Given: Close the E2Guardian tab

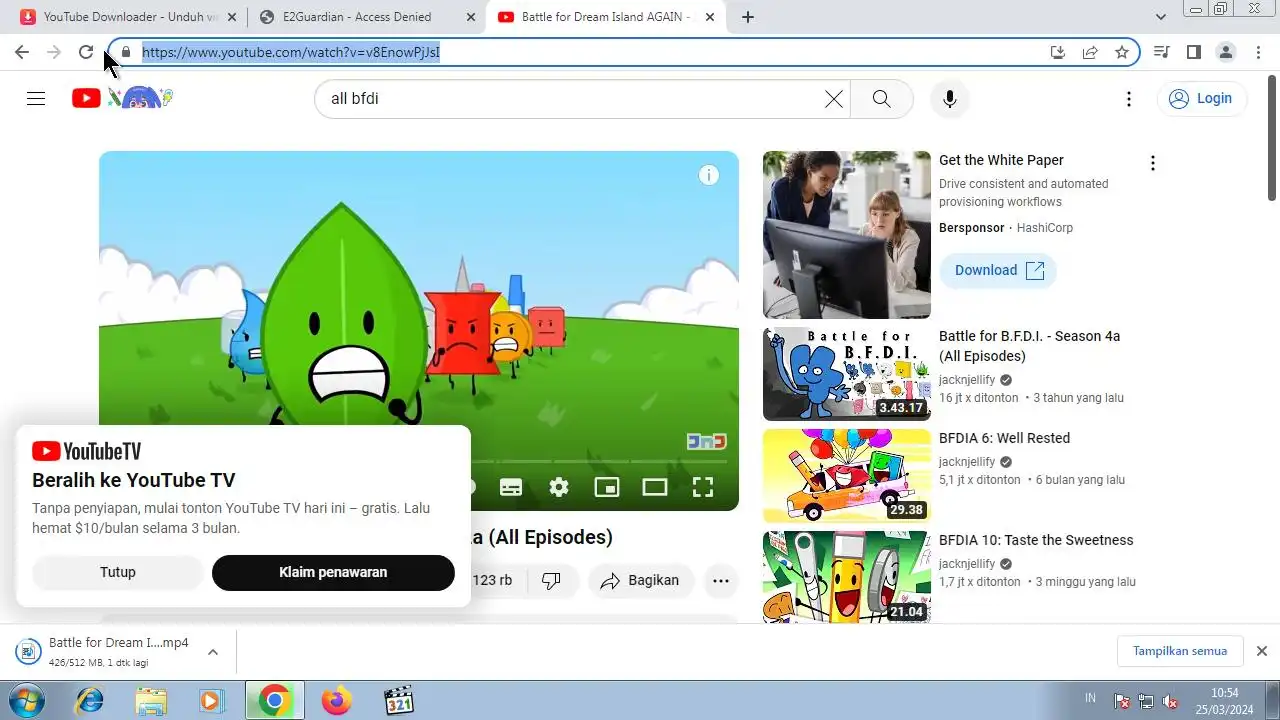Looking at the screenshot, I should click(x=471, y=17).
